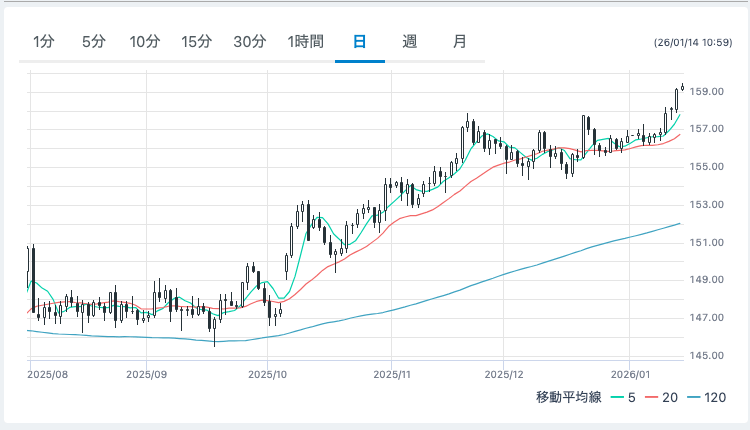Click the 26/01/14 10:59 timestamp

coord(693,43)
